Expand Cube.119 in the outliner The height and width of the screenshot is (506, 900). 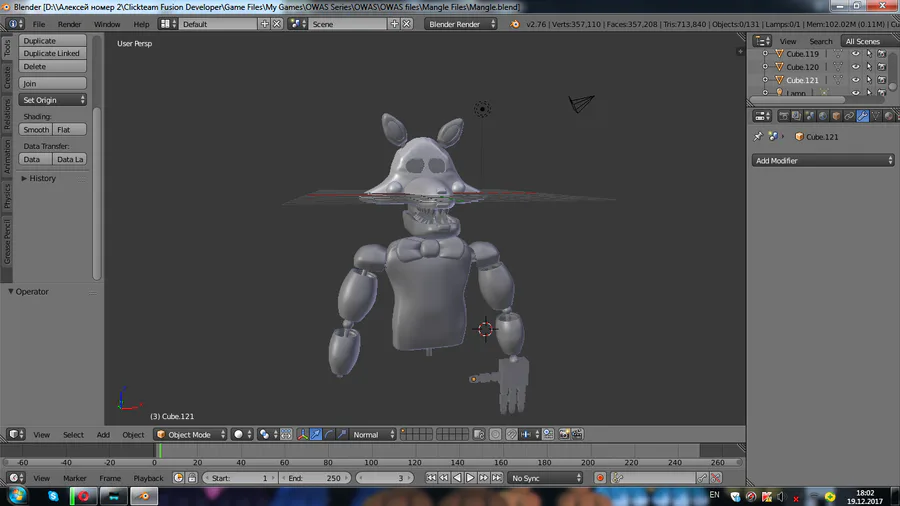765,54
